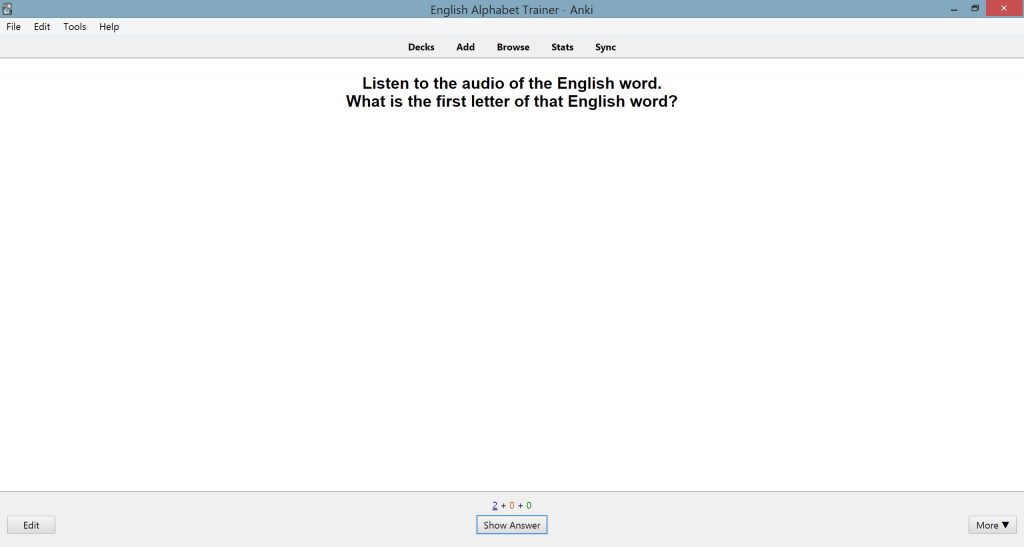This screenshot has height=547, width=1024.
Task: View deck Stats
Action: 562,47
